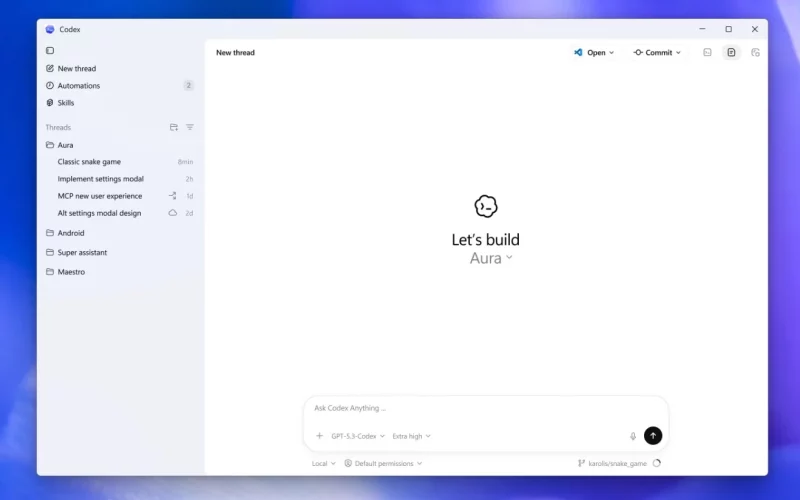The image size is (800, 500).
Task: Click the microphone voice input icon
Action: (x=633, y=436)
